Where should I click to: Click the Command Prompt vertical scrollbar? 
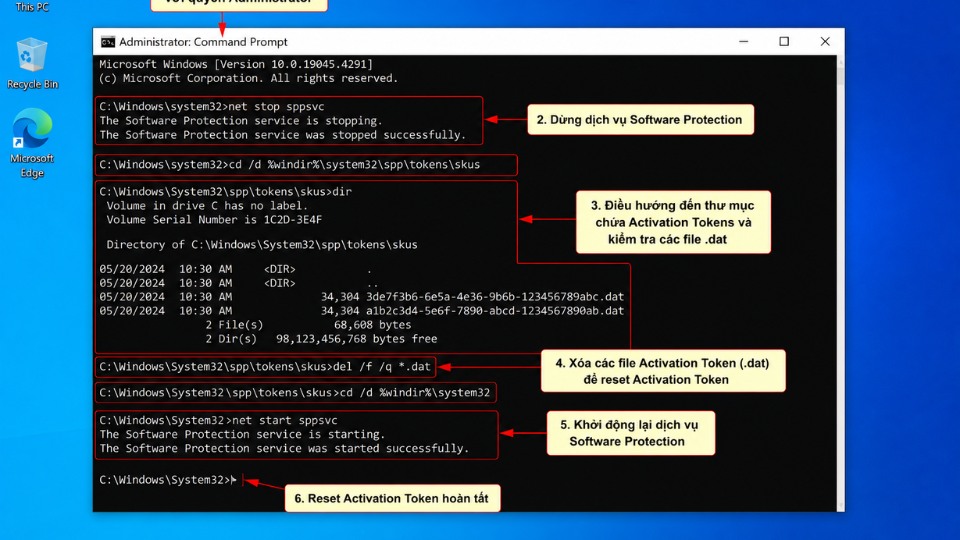(840, 283)
